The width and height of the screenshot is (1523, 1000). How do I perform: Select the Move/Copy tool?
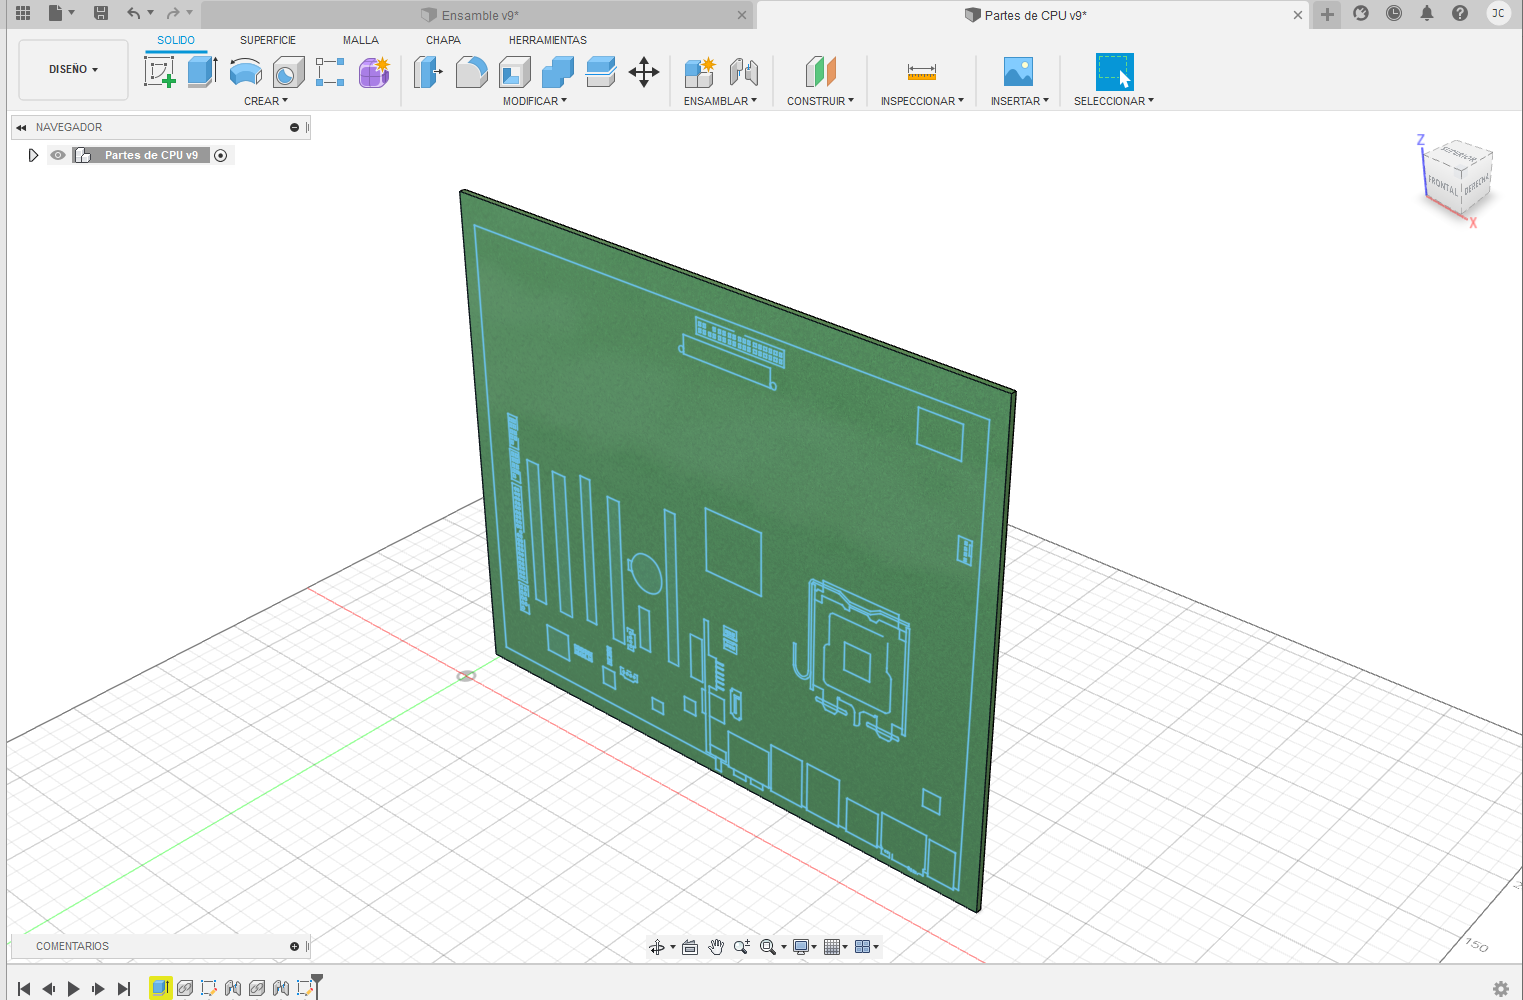(x=644, y=72)
